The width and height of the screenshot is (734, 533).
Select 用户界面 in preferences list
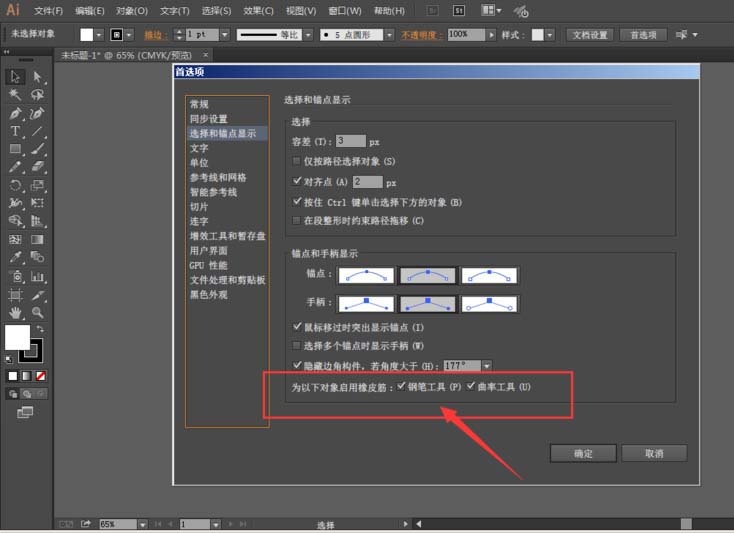(x=208, y=251)
